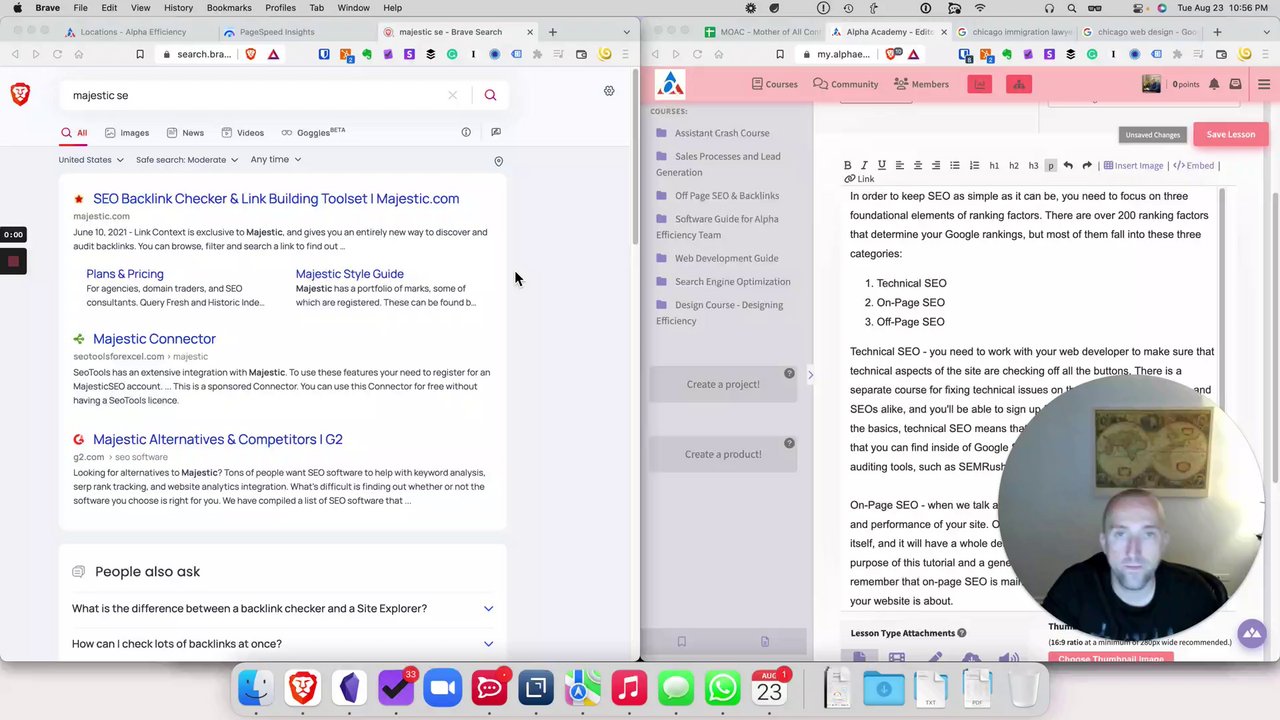Image resolution: width=1280 pixels, height=720 pixels.
Task: Open Majestic Alternatives & Competitors G2 result
Action: 218,439
